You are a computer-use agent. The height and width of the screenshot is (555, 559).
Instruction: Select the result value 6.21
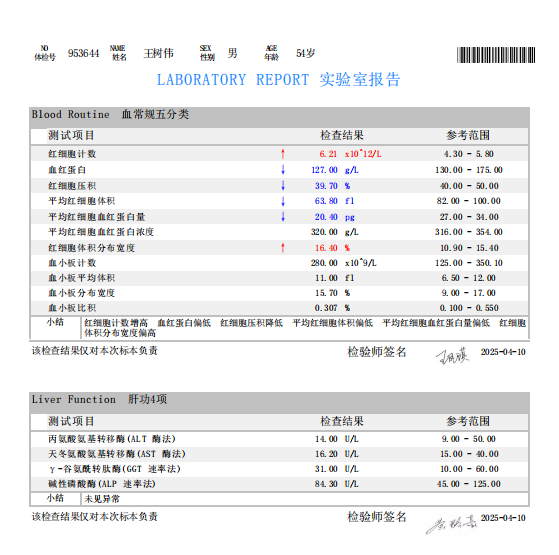[x=328, y=154]
